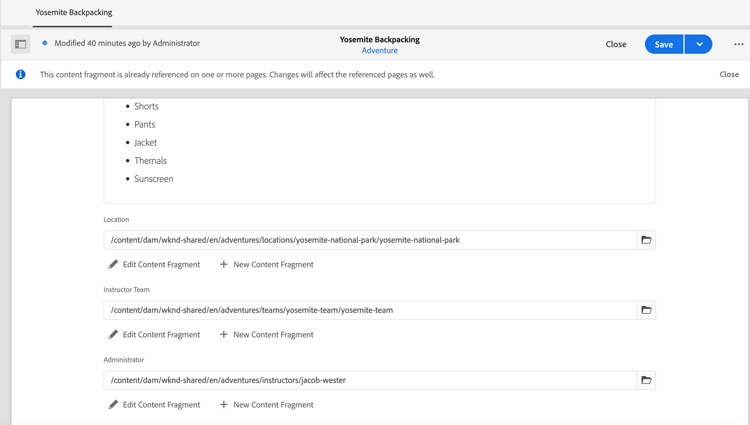Save the content fragment
The width and height of the screenshot is (750, 425).
(x=663, y=44)
